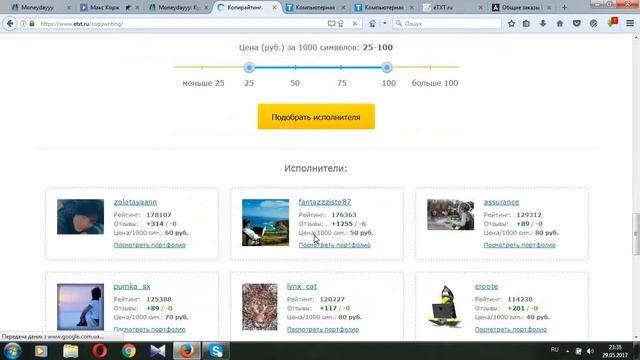Screen dimensions: 640x360
Task: Click the Firefox taskbar icon
Action: pyautogui.click(x=187, y=351)
